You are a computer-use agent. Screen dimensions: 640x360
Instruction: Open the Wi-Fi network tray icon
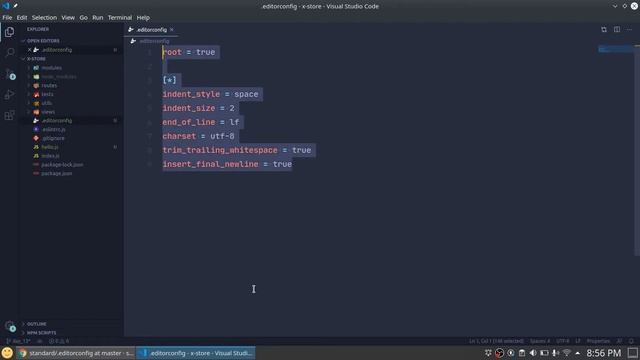pos(567,353)
